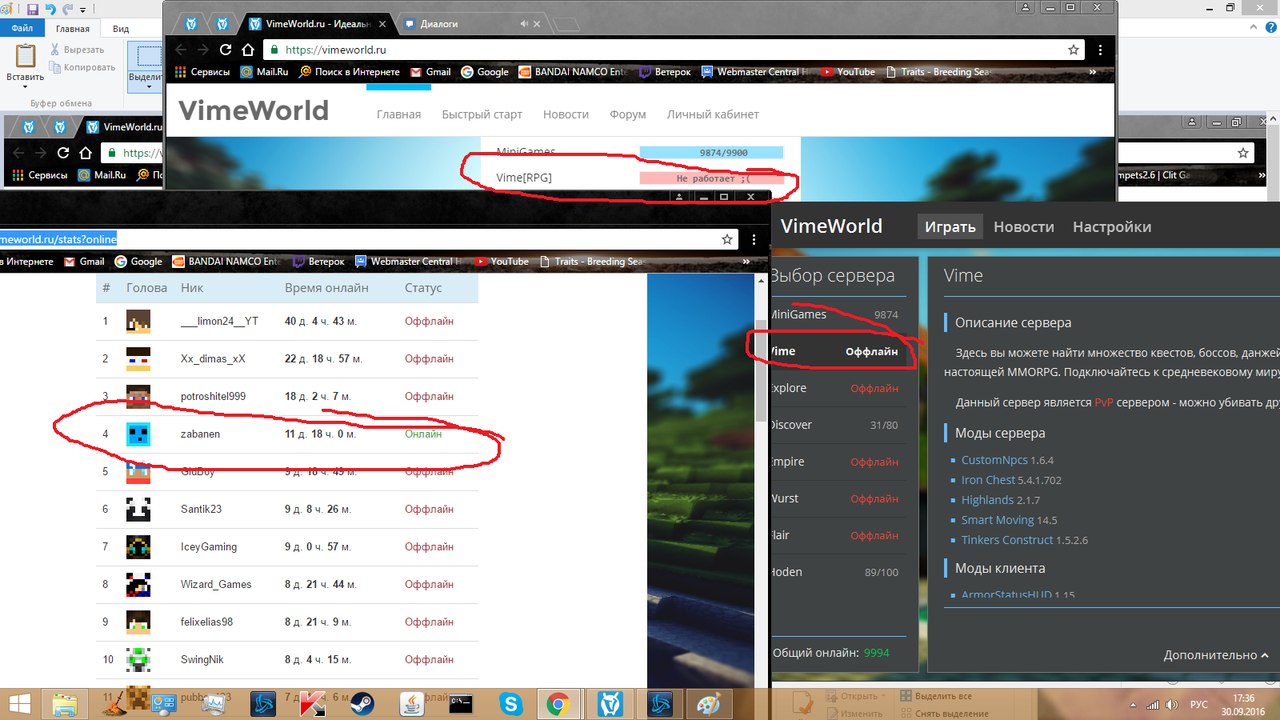
Task: Click the Paint Save icon in quick access toolbar
Action: point(33,9)
